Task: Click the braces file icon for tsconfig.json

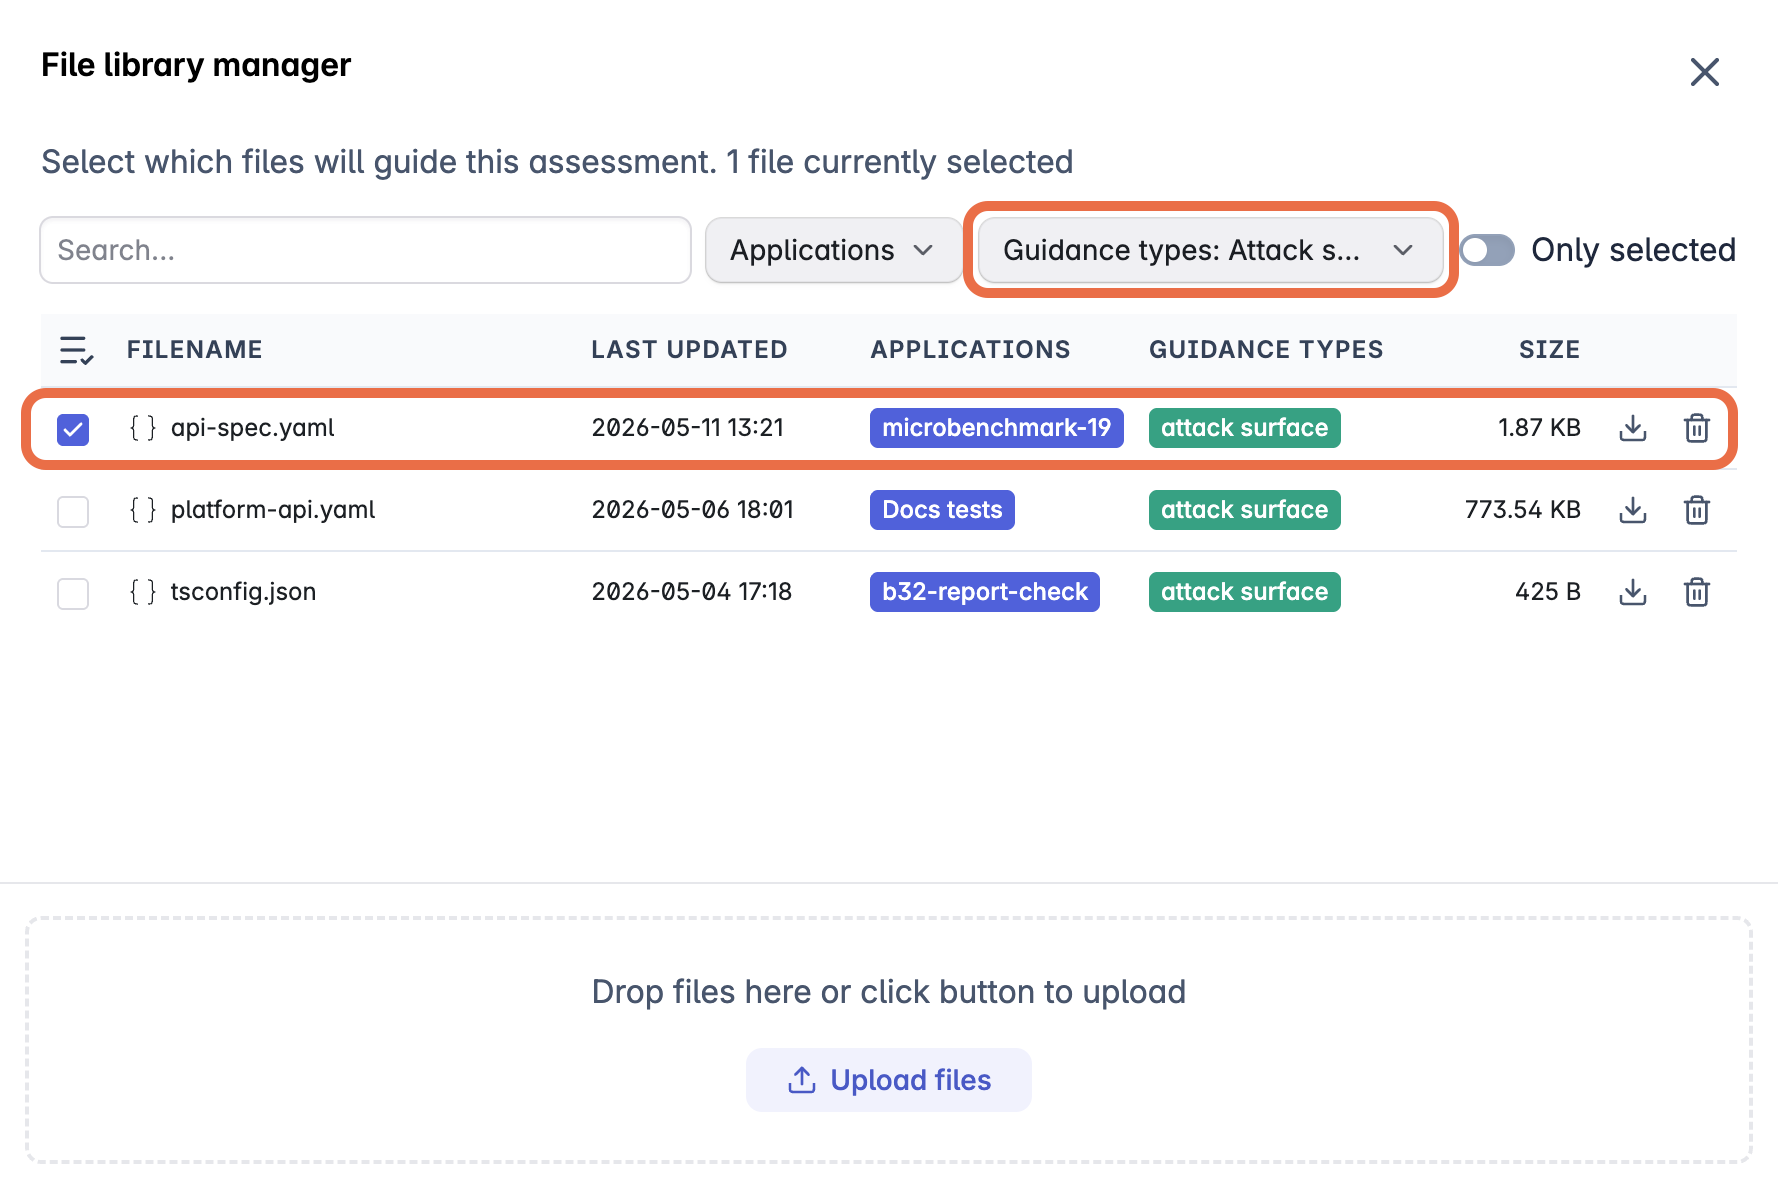Action: (x=143, y=592)
